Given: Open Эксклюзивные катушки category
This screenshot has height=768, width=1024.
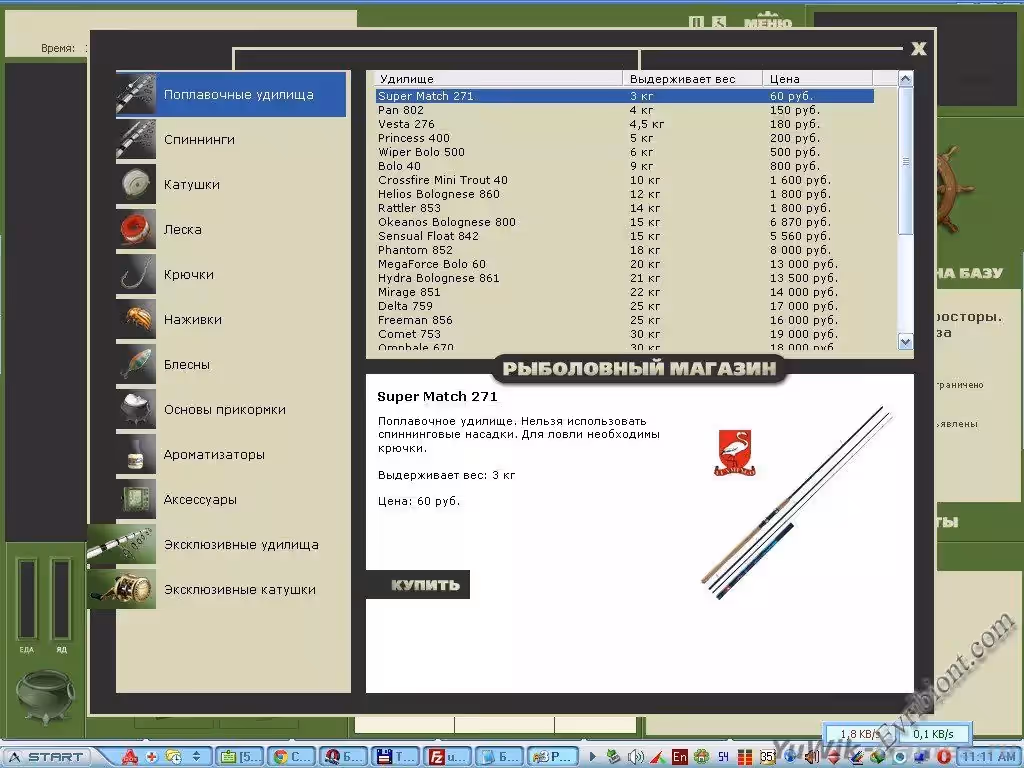Looking at the screenshot, I should 239,590.
